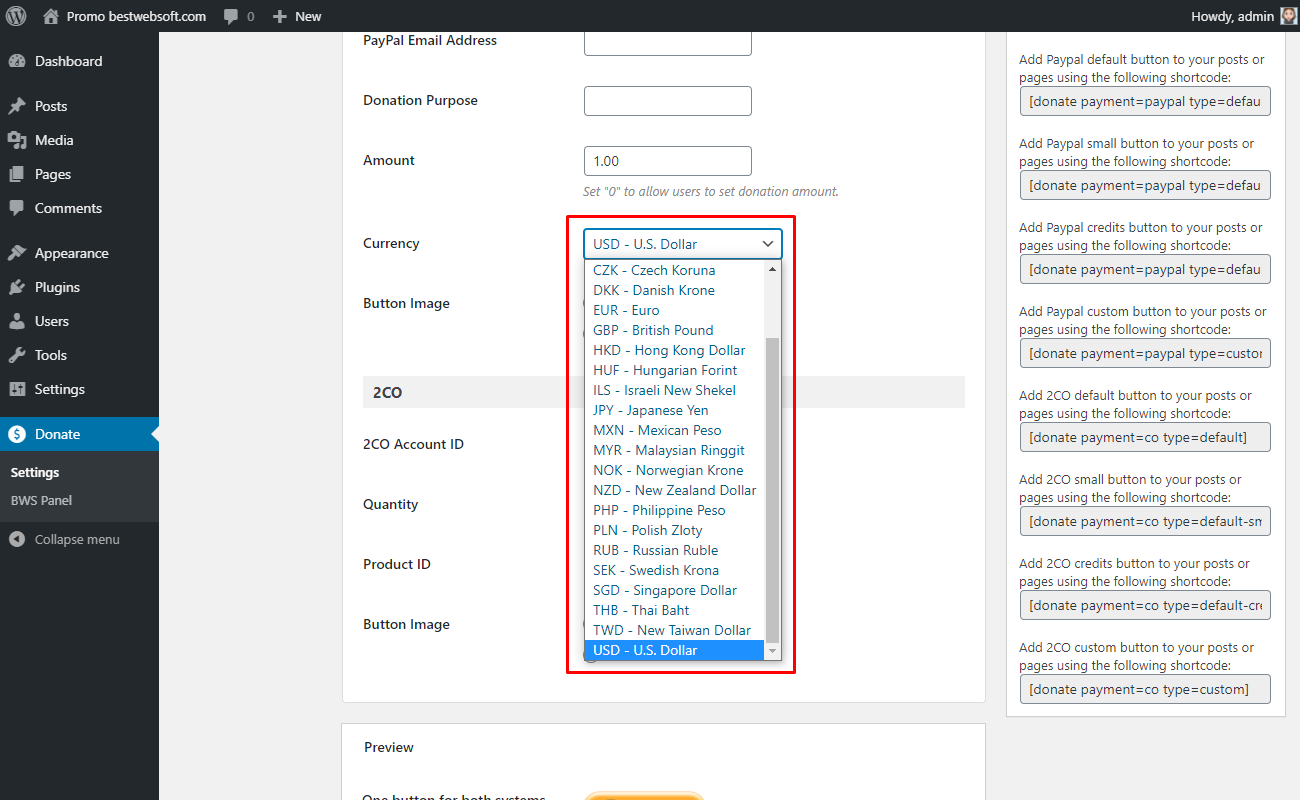Select 2CO credits button shortcode field
The width and height of the screenshot is (1300, 800).
[1145, 605]
